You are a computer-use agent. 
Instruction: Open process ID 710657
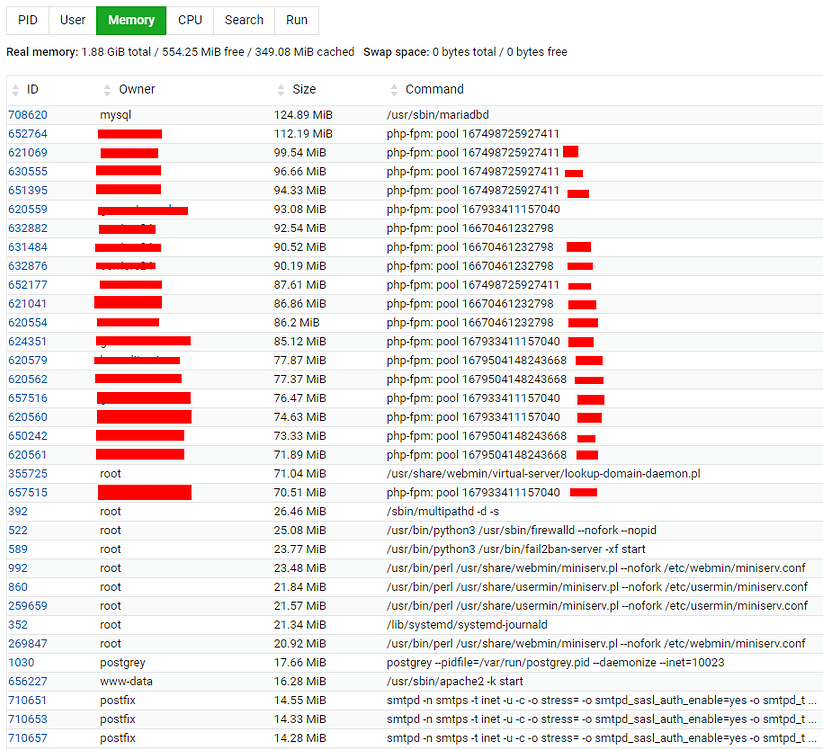pos(28,738)
